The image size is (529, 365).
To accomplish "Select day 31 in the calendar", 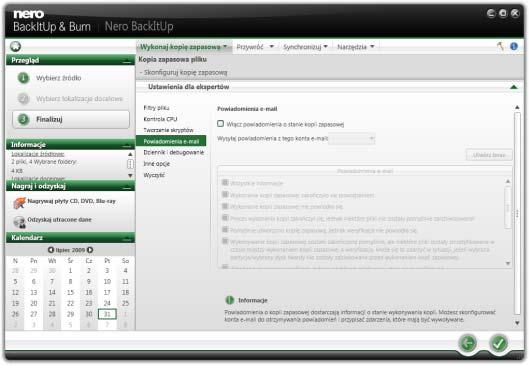I will [x=107, y=314].
